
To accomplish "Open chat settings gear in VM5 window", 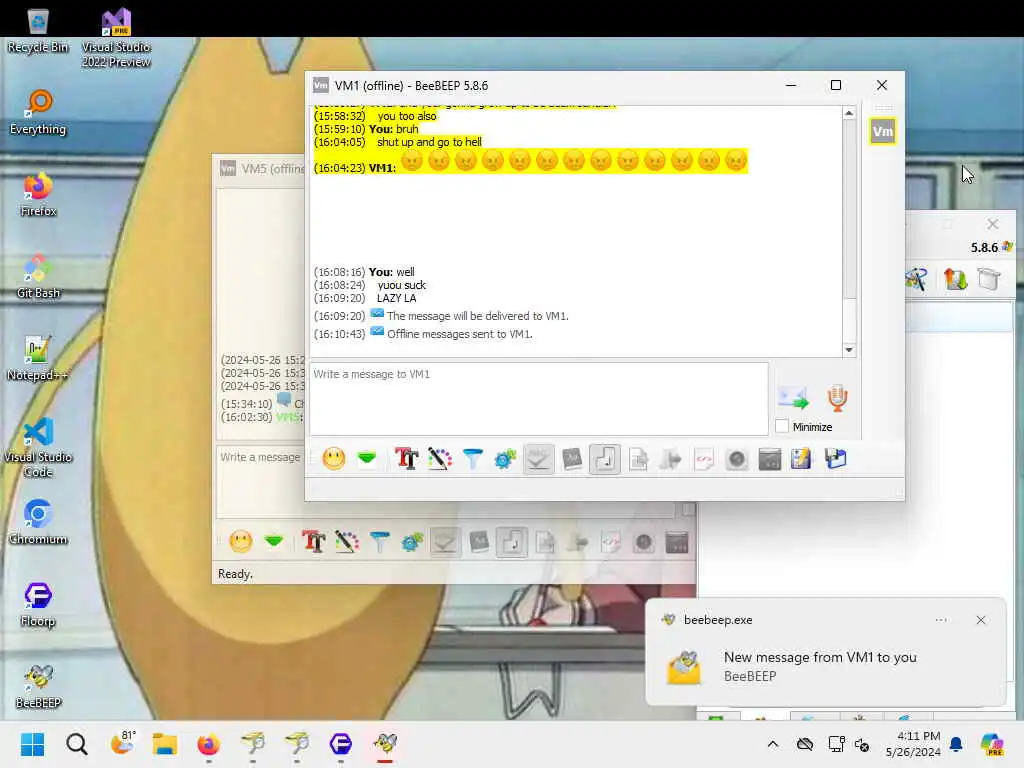I will click(x=412, y=541).
